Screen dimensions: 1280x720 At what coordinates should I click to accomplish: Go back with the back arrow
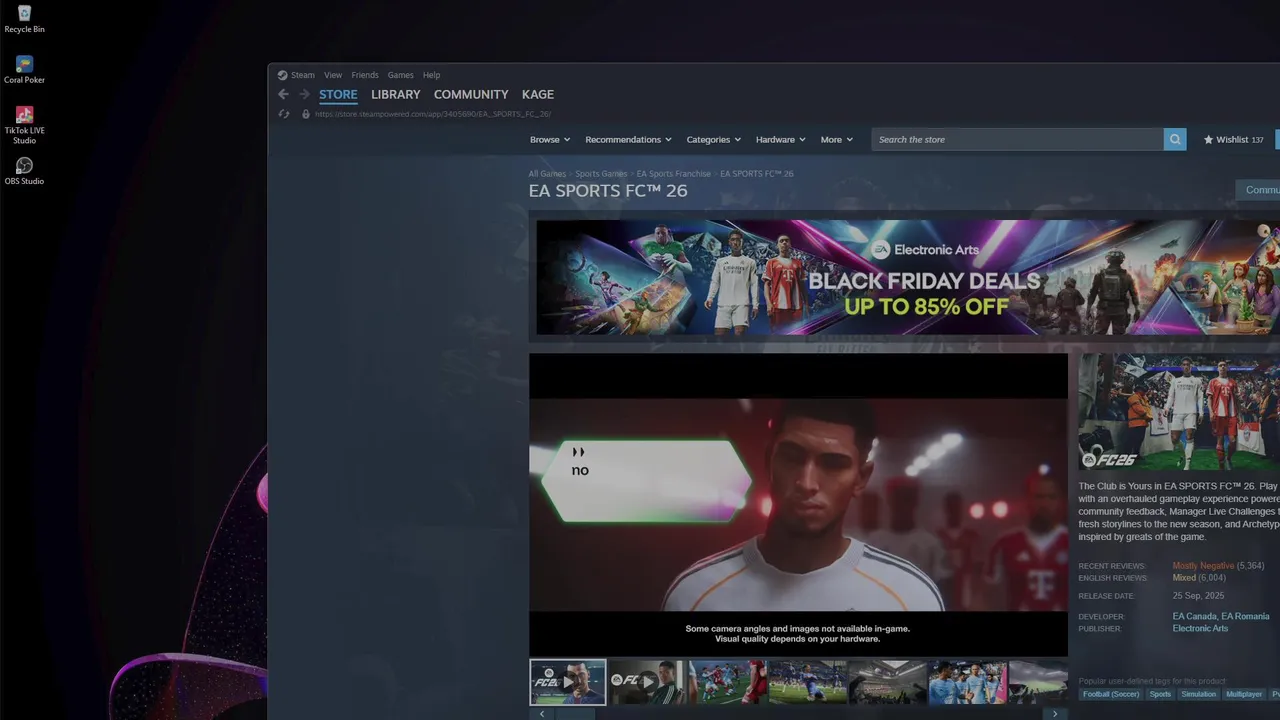click(284, 94)
